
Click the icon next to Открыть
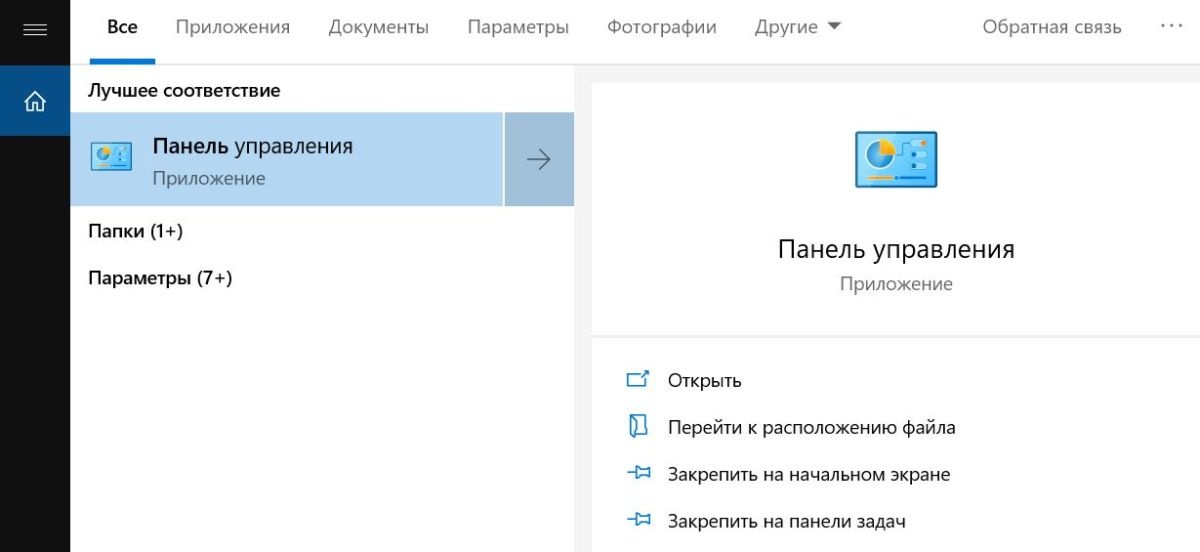tap(638, 380)
